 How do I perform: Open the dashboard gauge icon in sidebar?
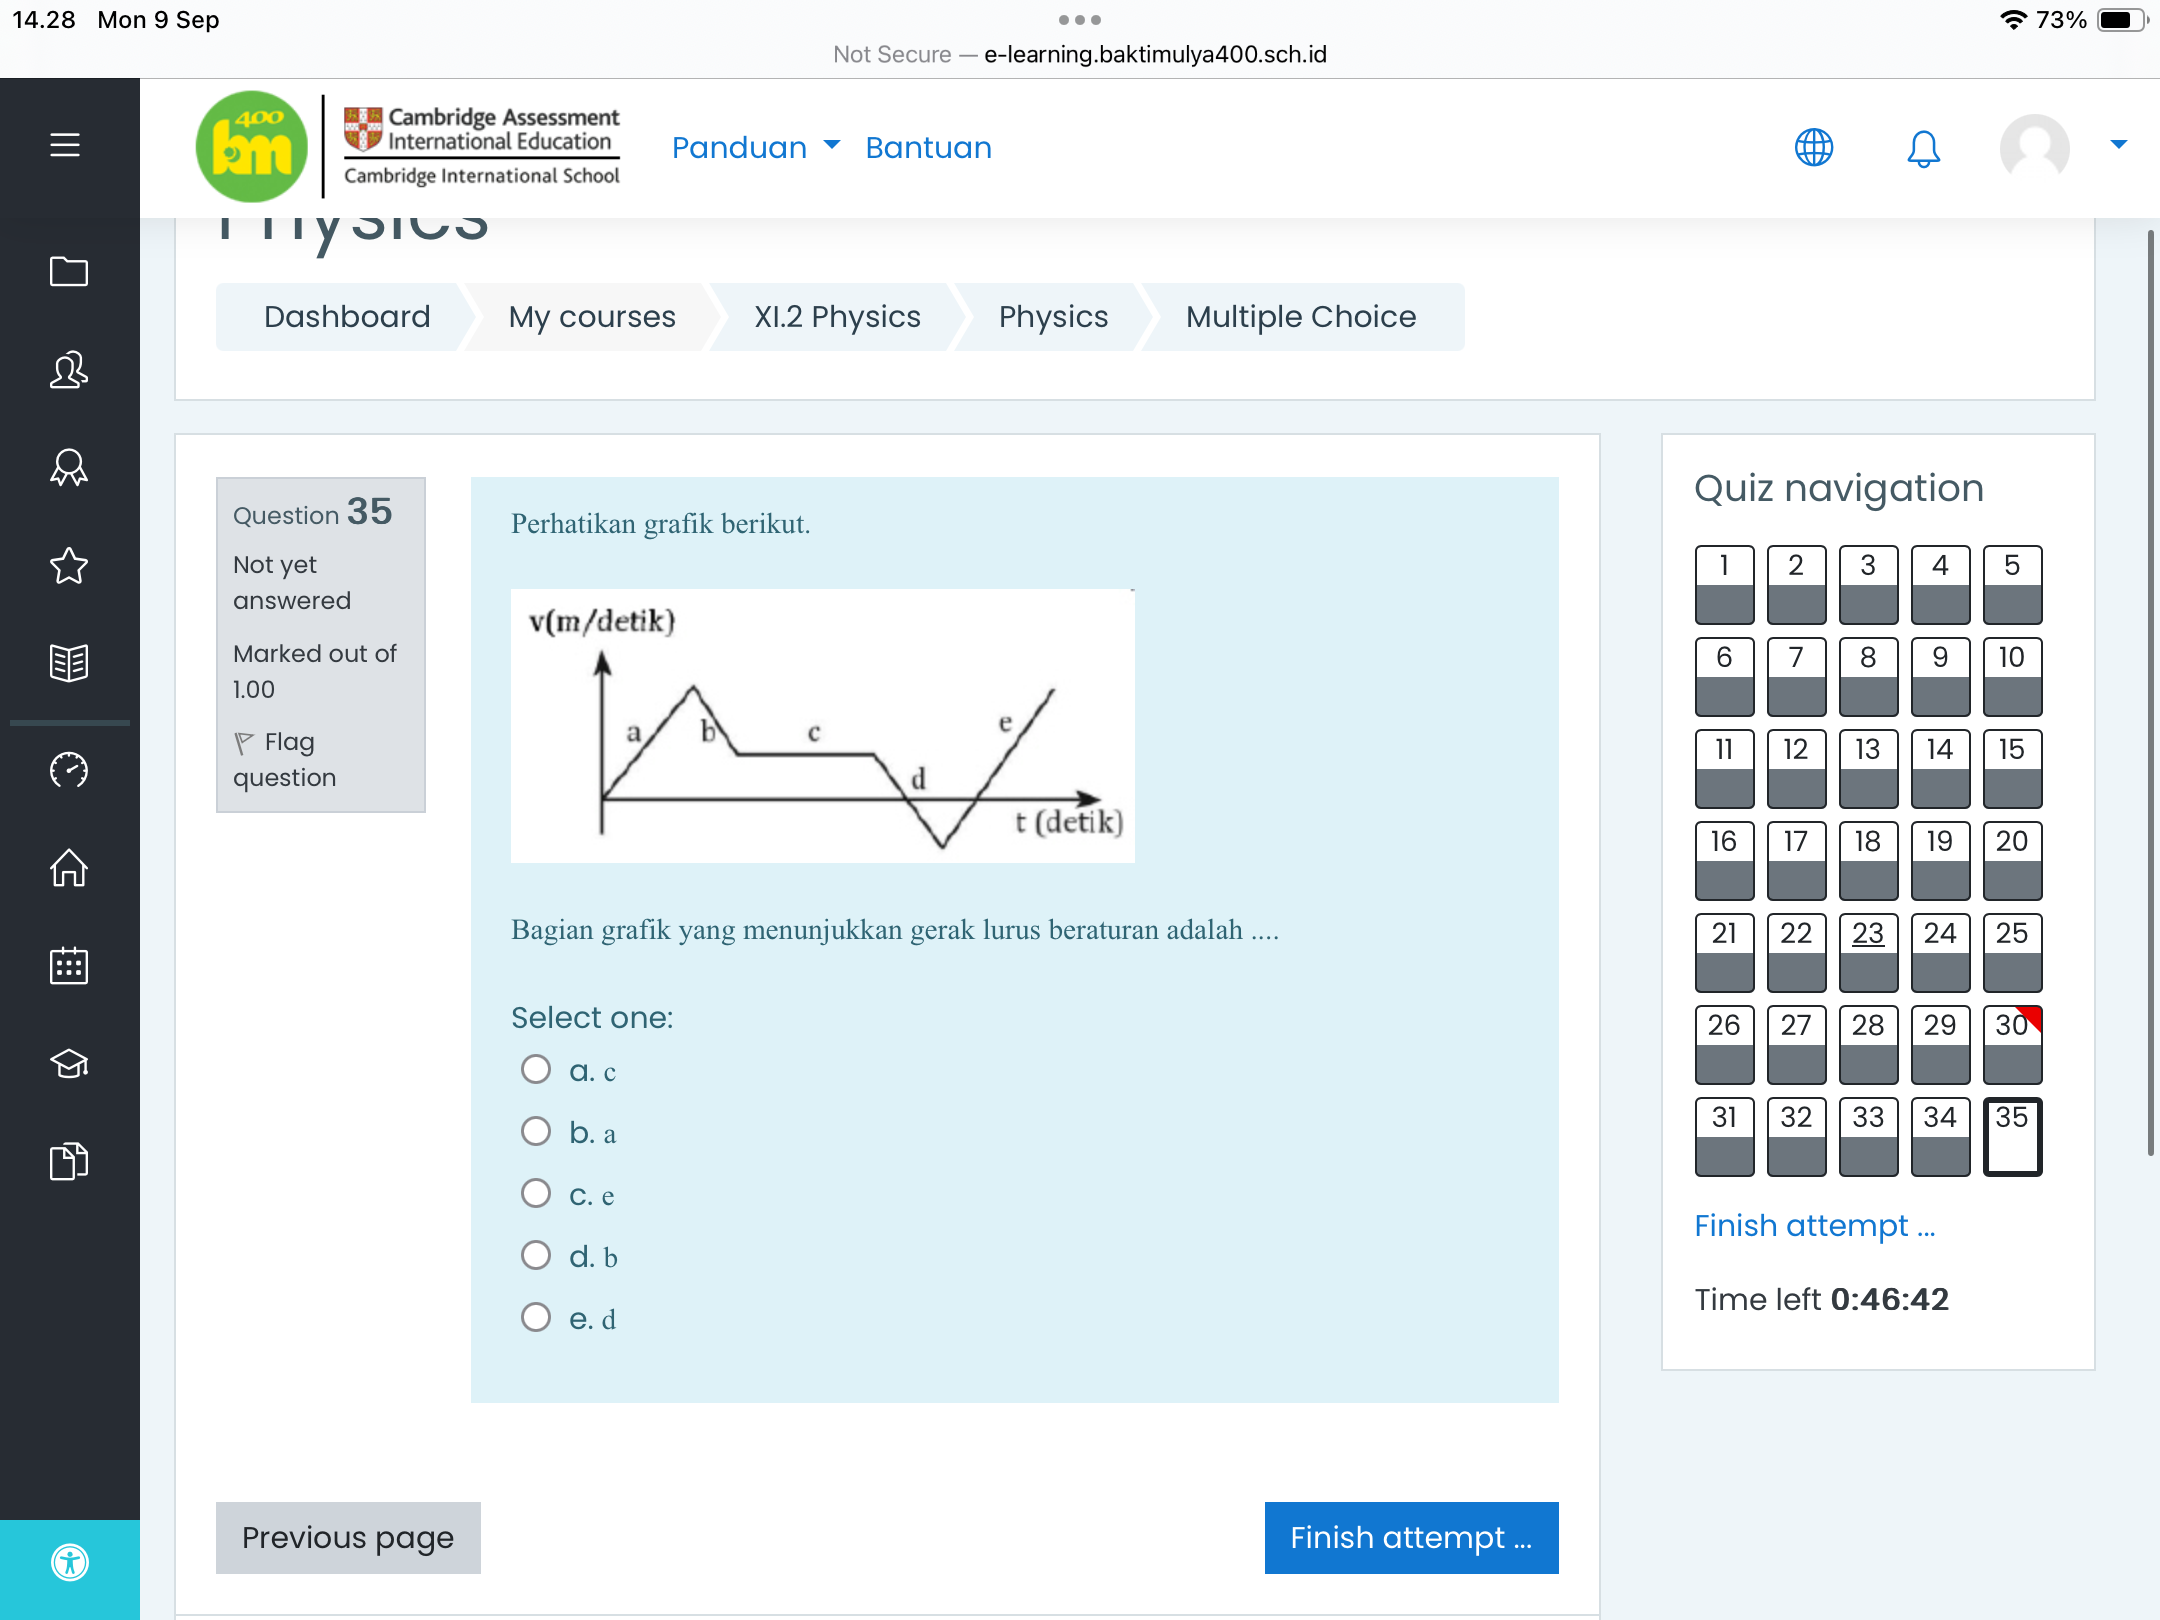(x=69, y=770)
